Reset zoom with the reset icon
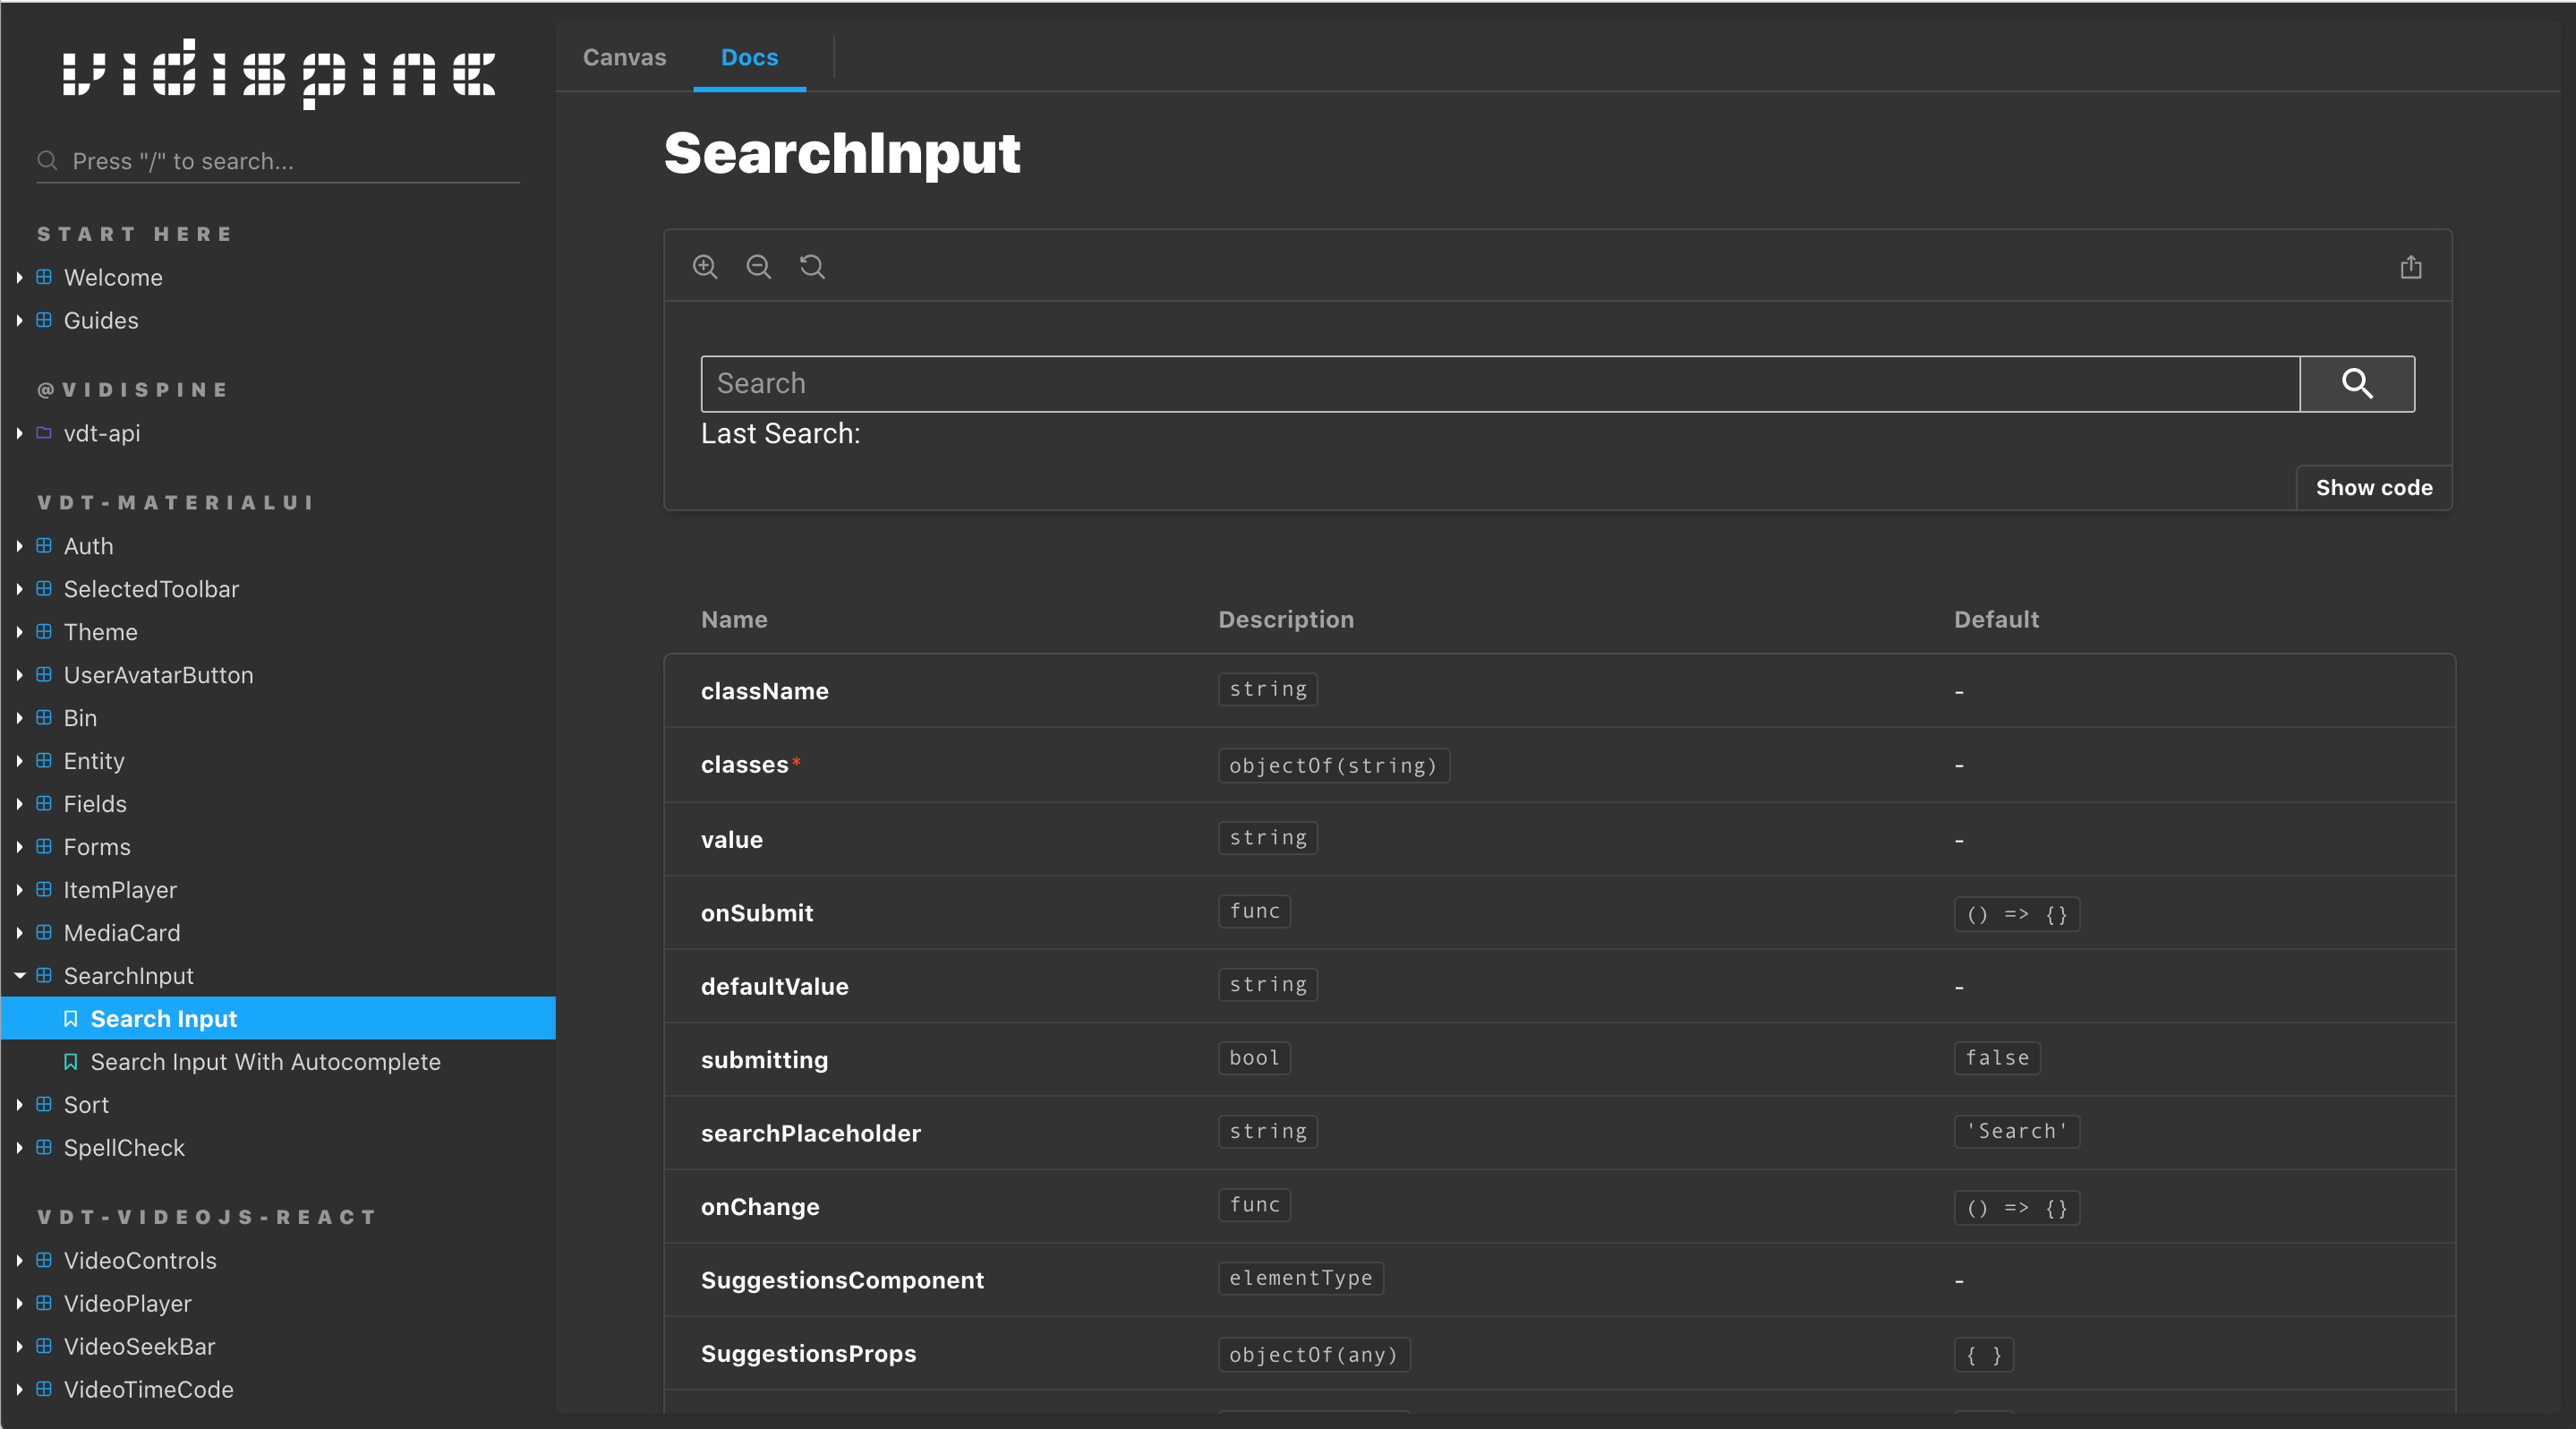The image size is (2576, 1429). (812, 267)
